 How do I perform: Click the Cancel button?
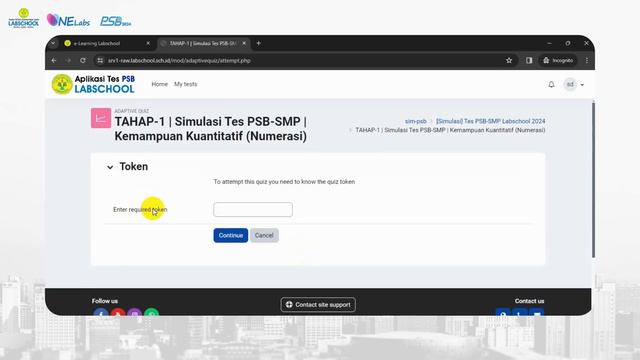(x=264, y=235)
